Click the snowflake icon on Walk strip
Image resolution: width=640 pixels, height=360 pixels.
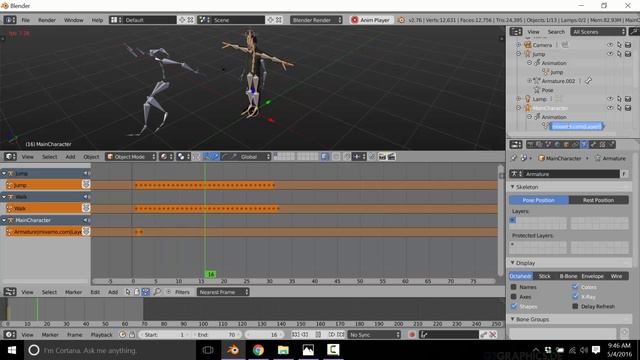(x=86, y=208)
